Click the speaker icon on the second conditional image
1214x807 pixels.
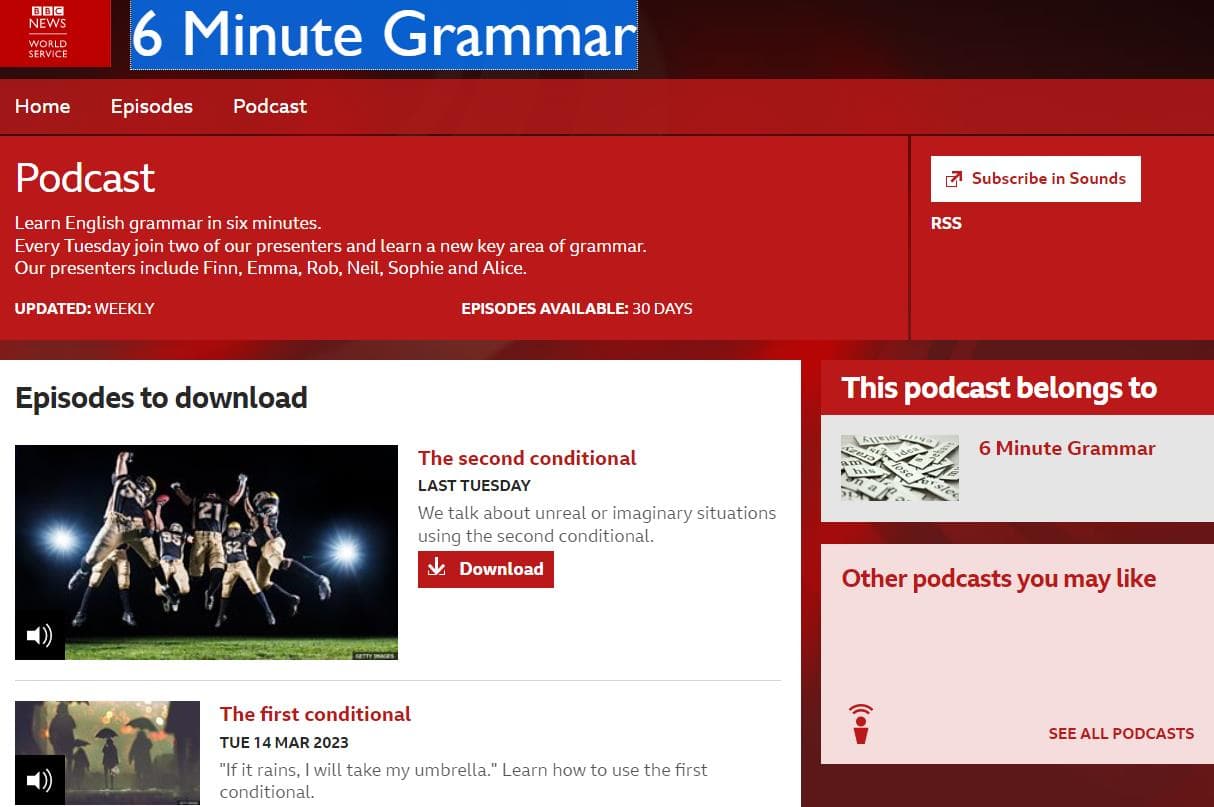(x=40, y=635)
